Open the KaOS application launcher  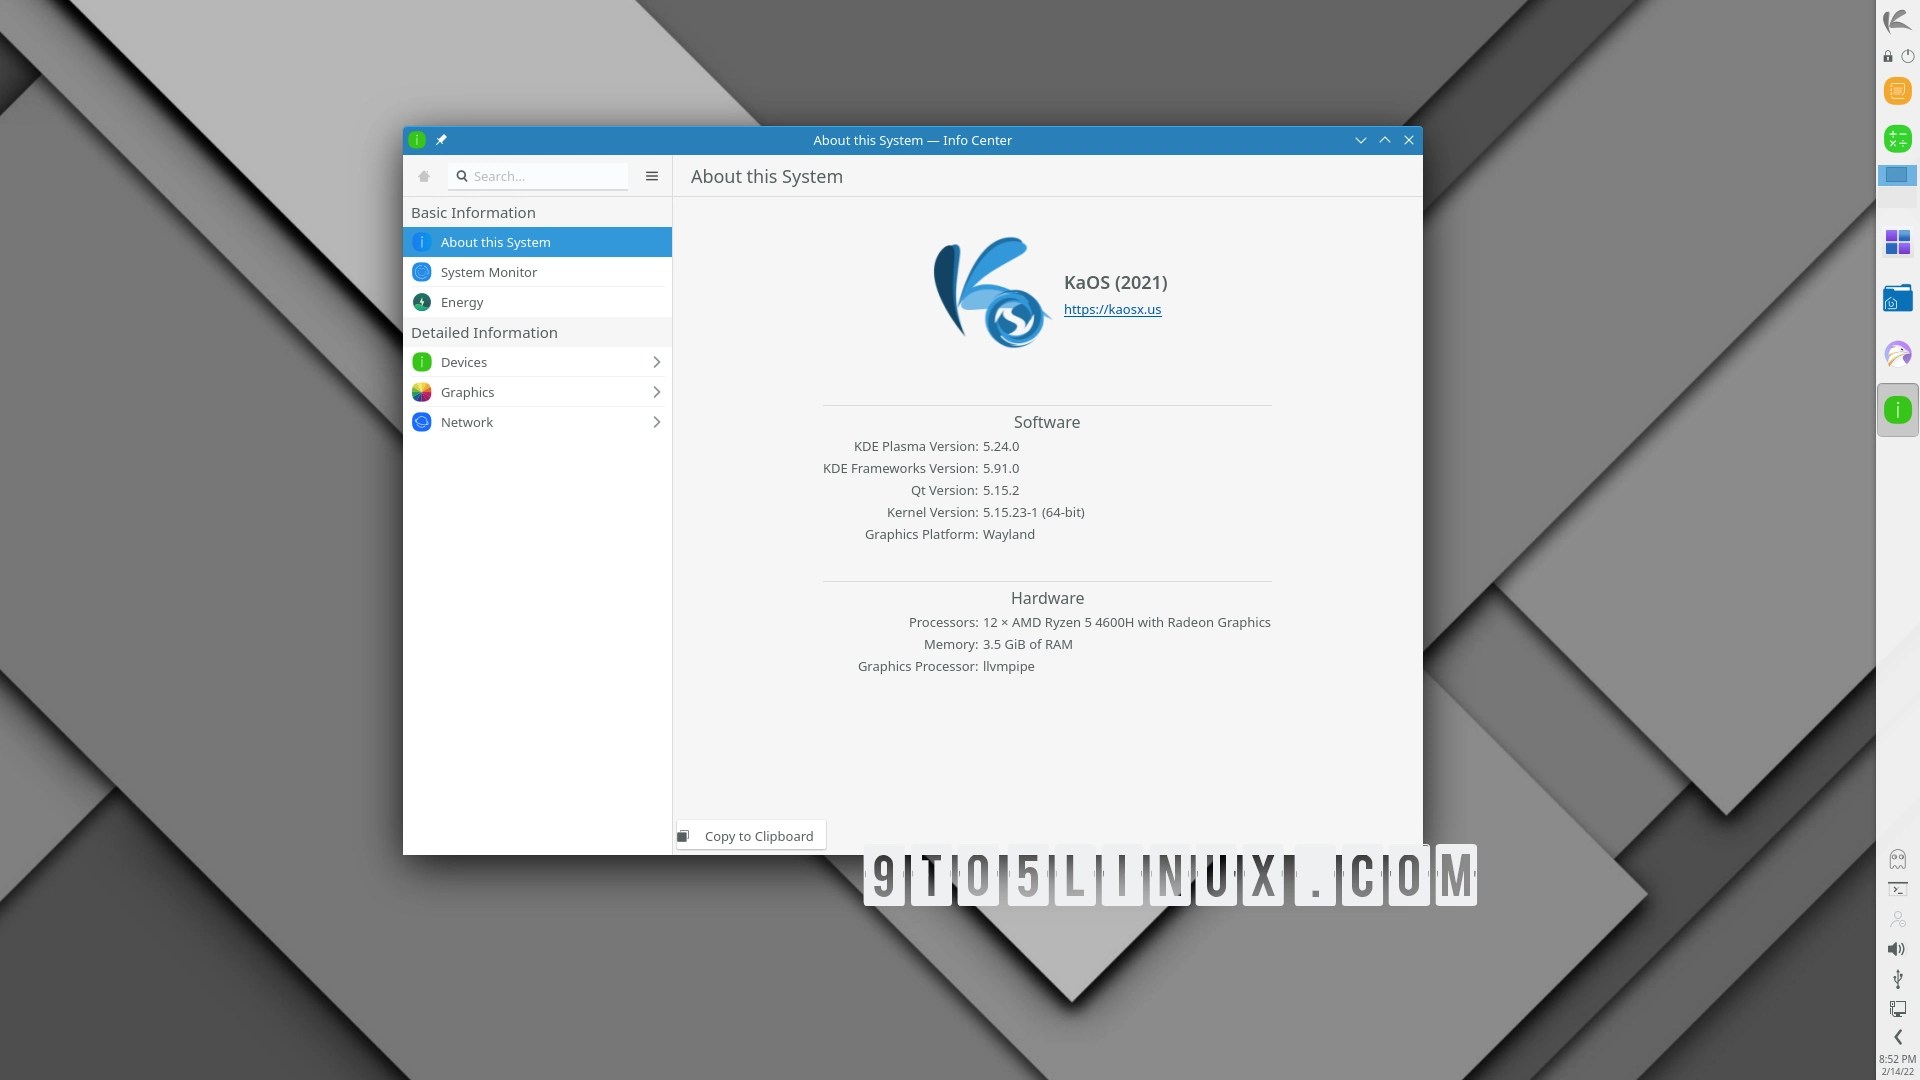tap(1897, 21)
